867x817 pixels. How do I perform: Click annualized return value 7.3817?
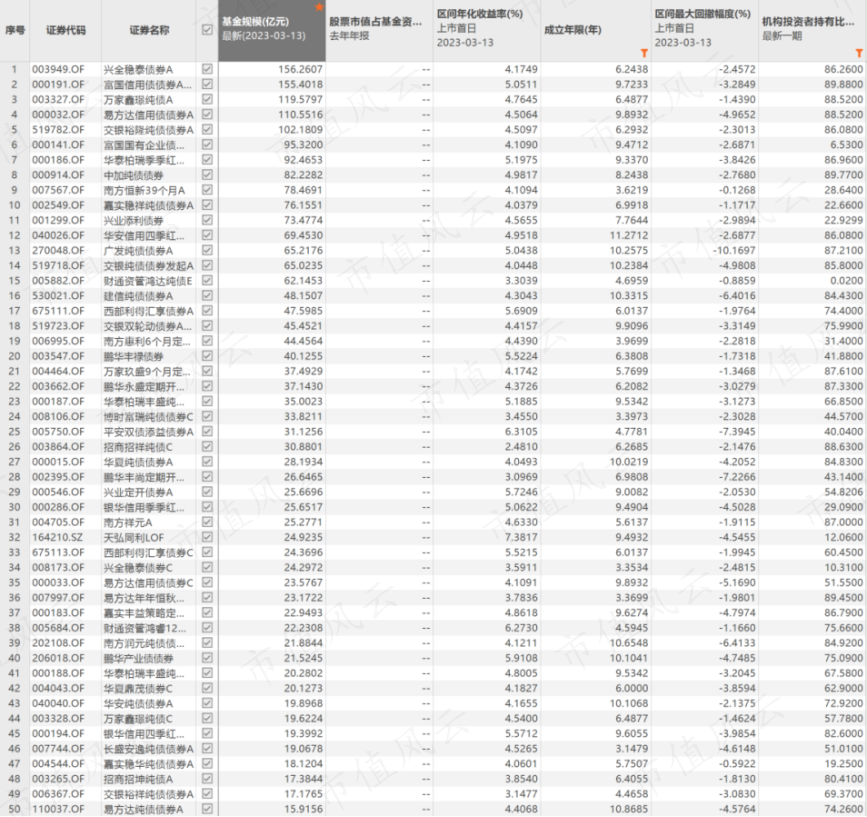coord(521,537)
